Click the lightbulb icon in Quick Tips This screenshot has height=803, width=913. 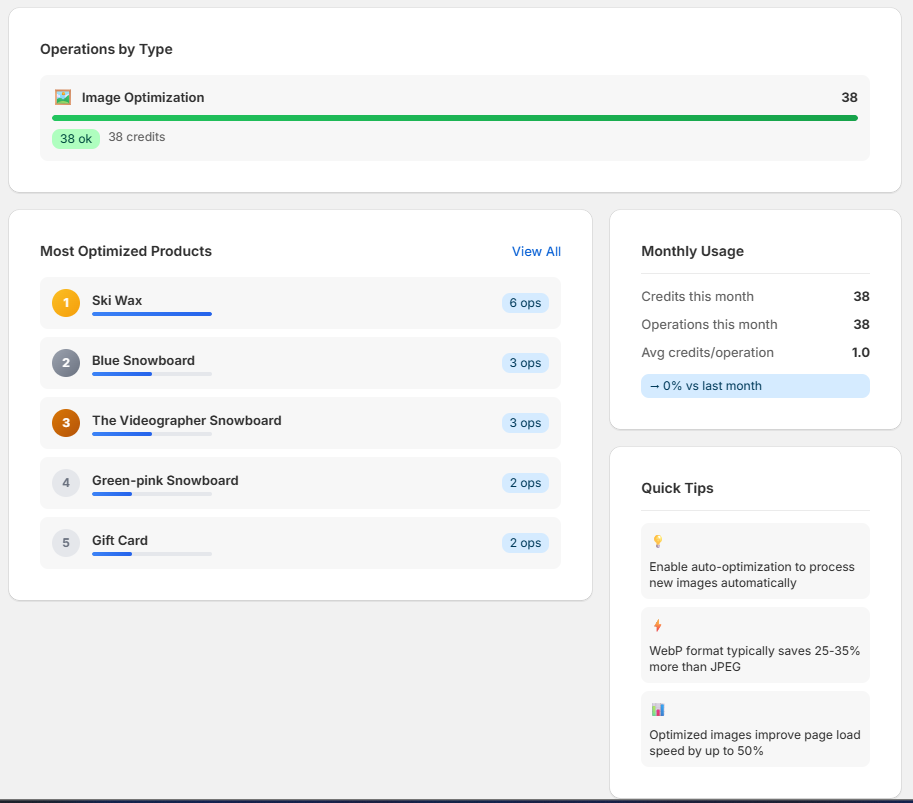click(657, 541)
